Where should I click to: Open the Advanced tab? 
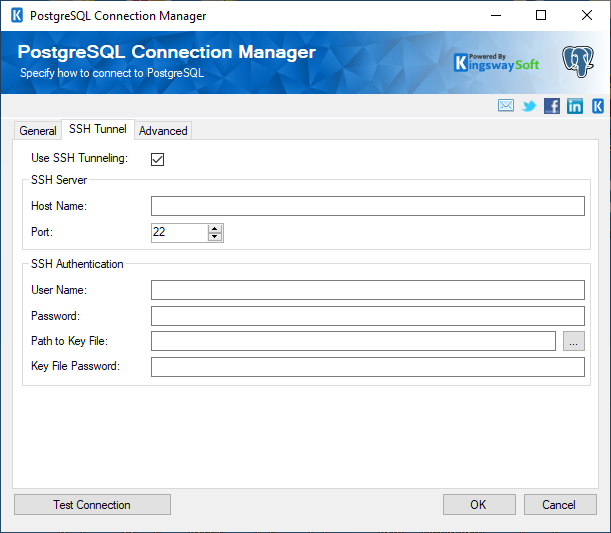[x=163, y=131]
